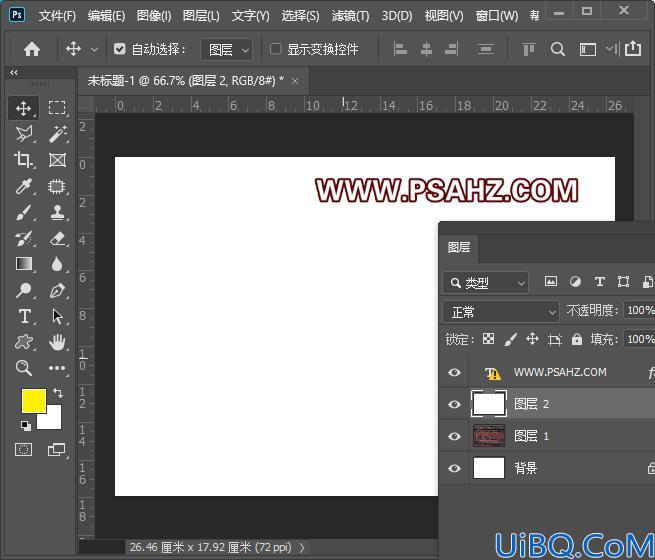This screenshot has height=560, width=655.
Task: Select the Crop tool
Action: 23,160
